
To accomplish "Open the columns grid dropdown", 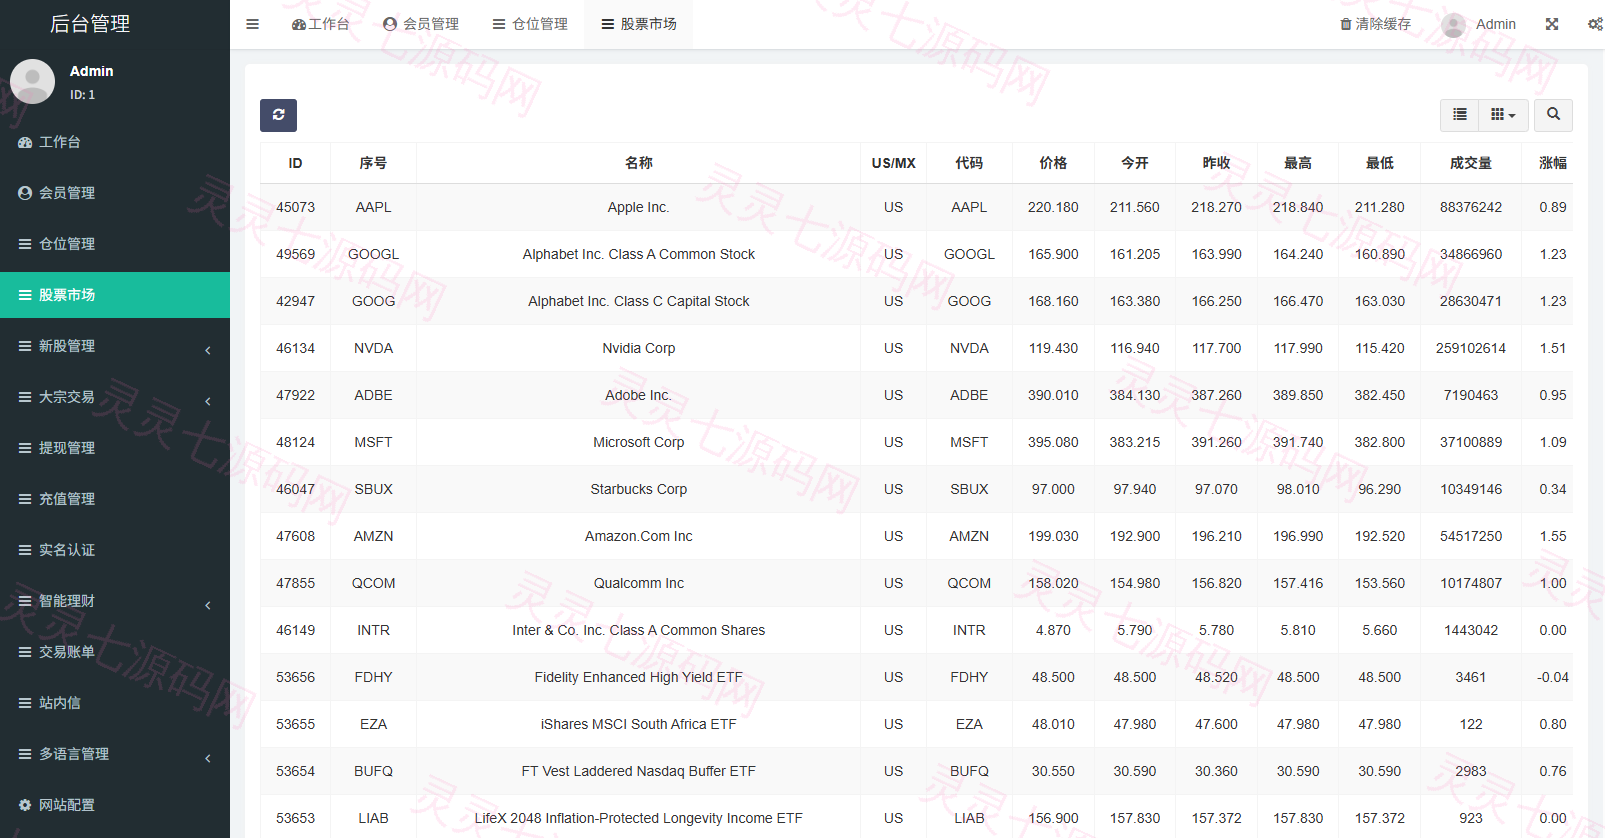I will (1503, 115).
